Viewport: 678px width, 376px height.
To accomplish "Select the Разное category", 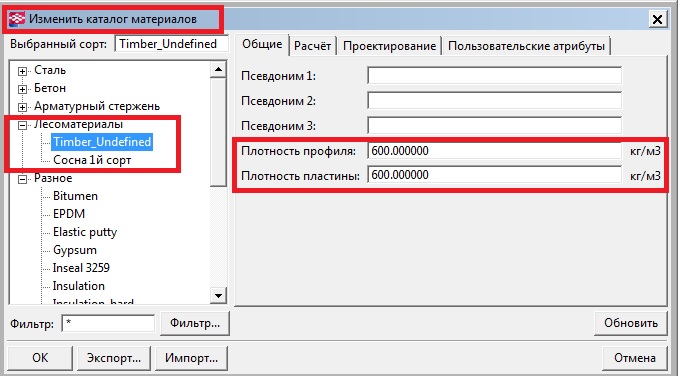I will click(x=53, y=178).
